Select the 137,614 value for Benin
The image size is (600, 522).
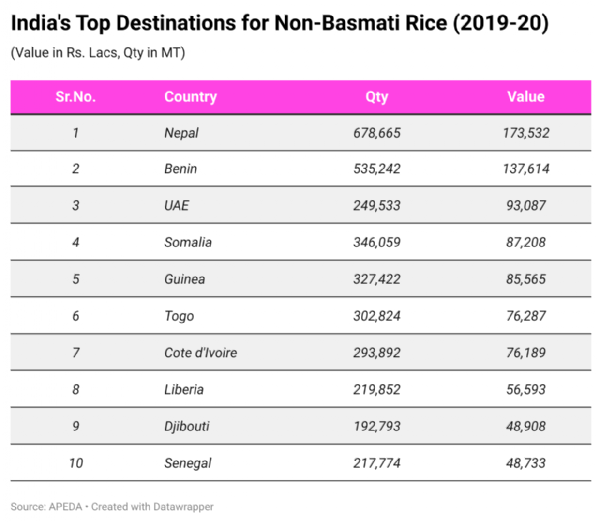point(525,169)
